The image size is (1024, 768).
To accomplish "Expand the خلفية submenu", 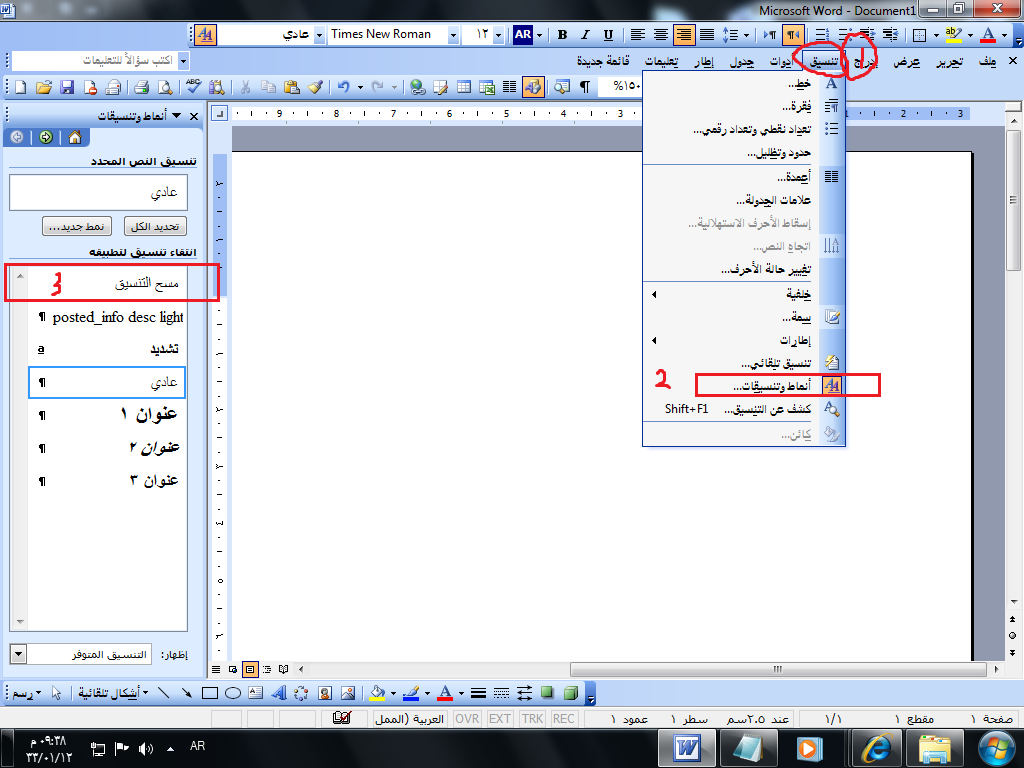I will [730, 295].
